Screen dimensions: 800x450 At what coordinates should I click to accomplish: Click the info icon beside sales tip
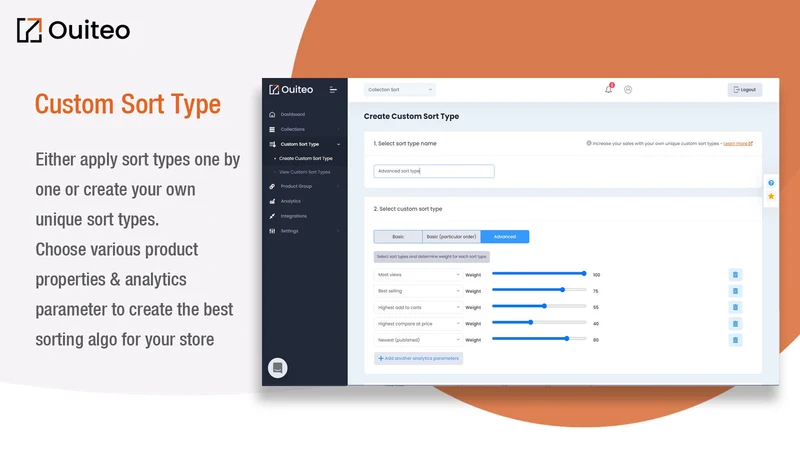(x=589, y=143)
